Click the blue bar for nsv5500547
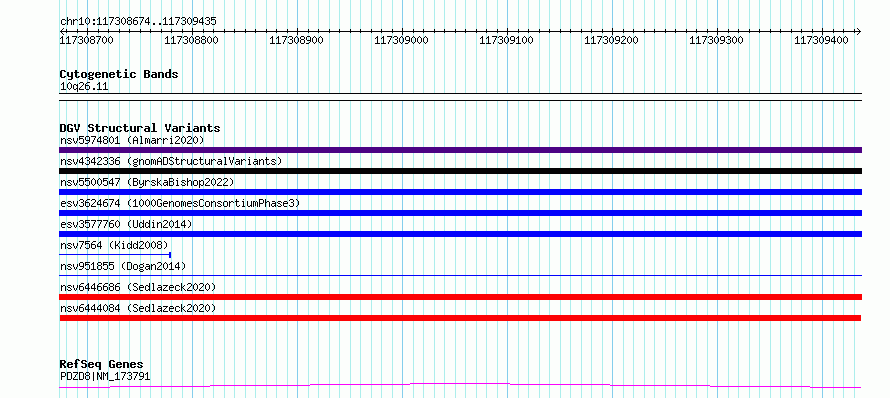 click(x=460, y=192)
